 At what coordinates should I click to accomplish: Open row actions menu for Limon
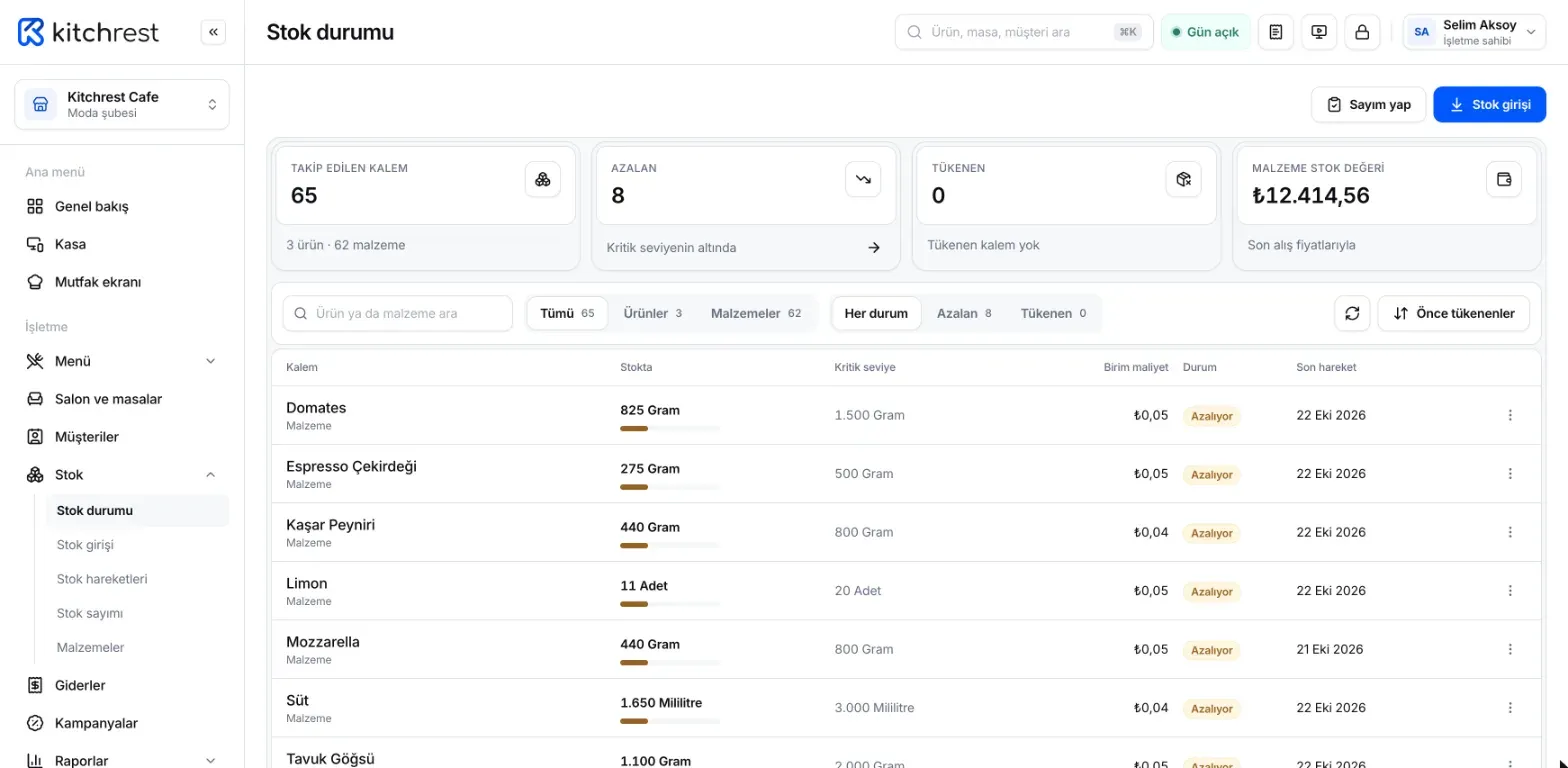click(1510, 591)
